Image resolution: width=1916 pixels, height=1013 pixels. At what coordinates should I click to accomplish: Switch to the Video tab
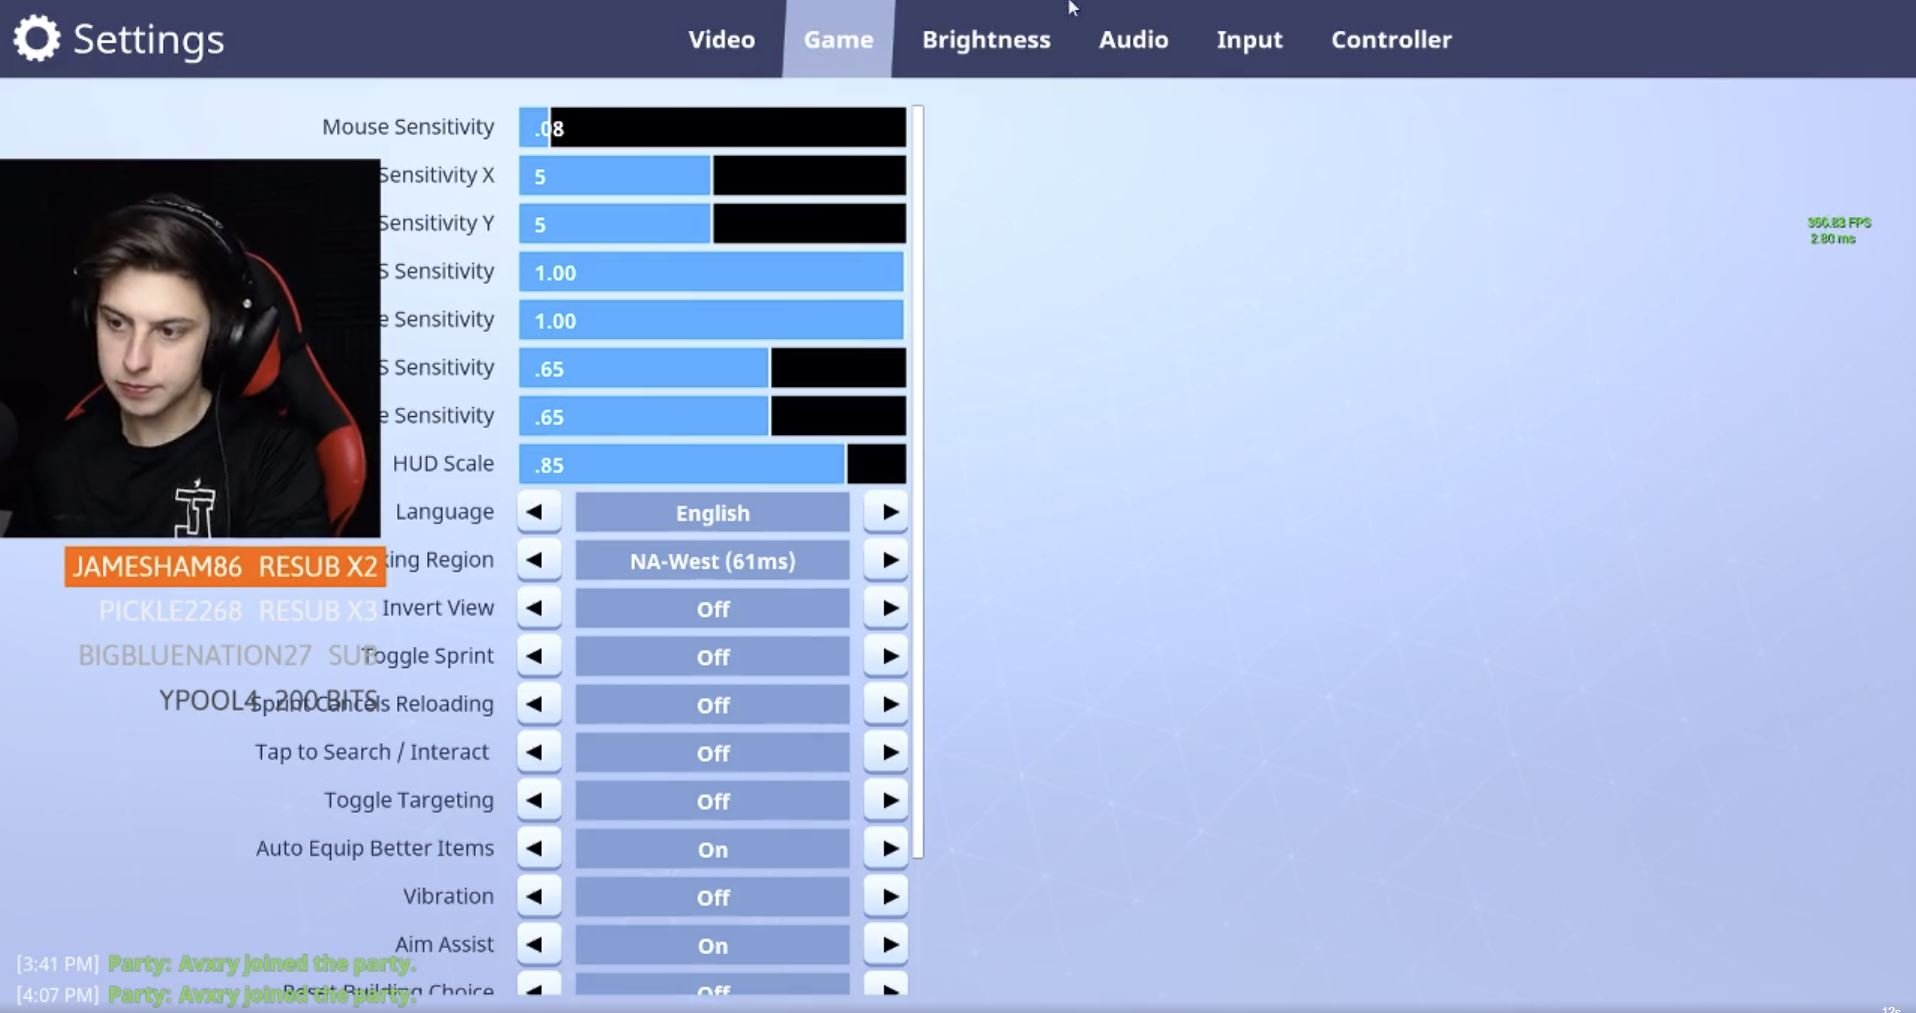(x=721, y=39)
